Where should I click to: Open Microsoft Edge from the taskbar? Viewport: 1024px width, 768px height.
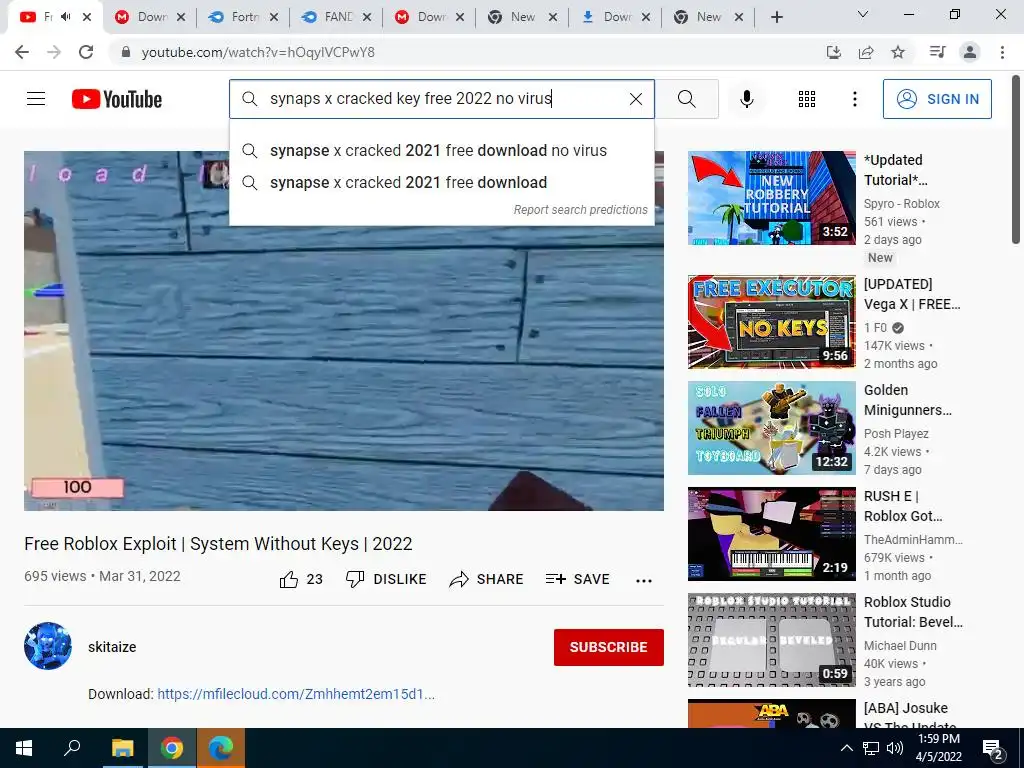click(221, 748)
